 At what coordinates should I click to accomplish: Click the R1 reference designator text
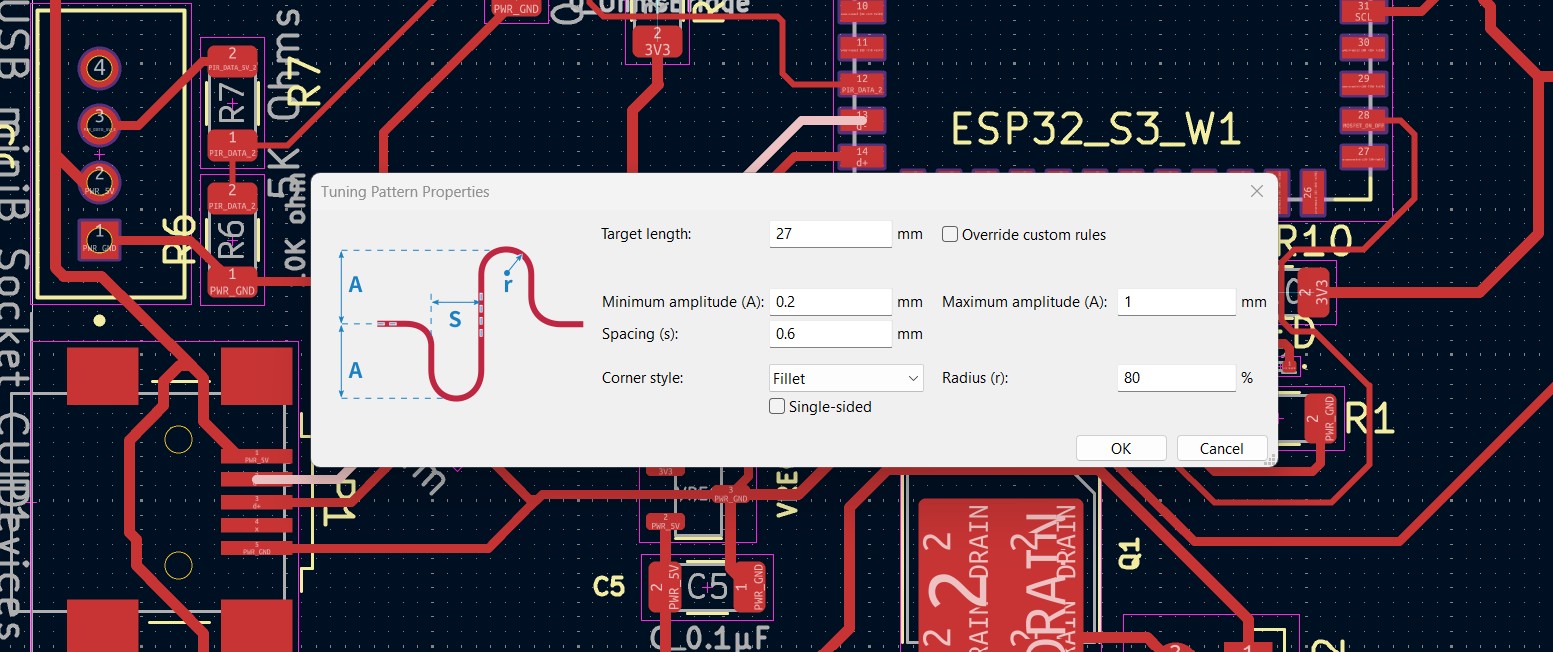(x=1370, y=420)
